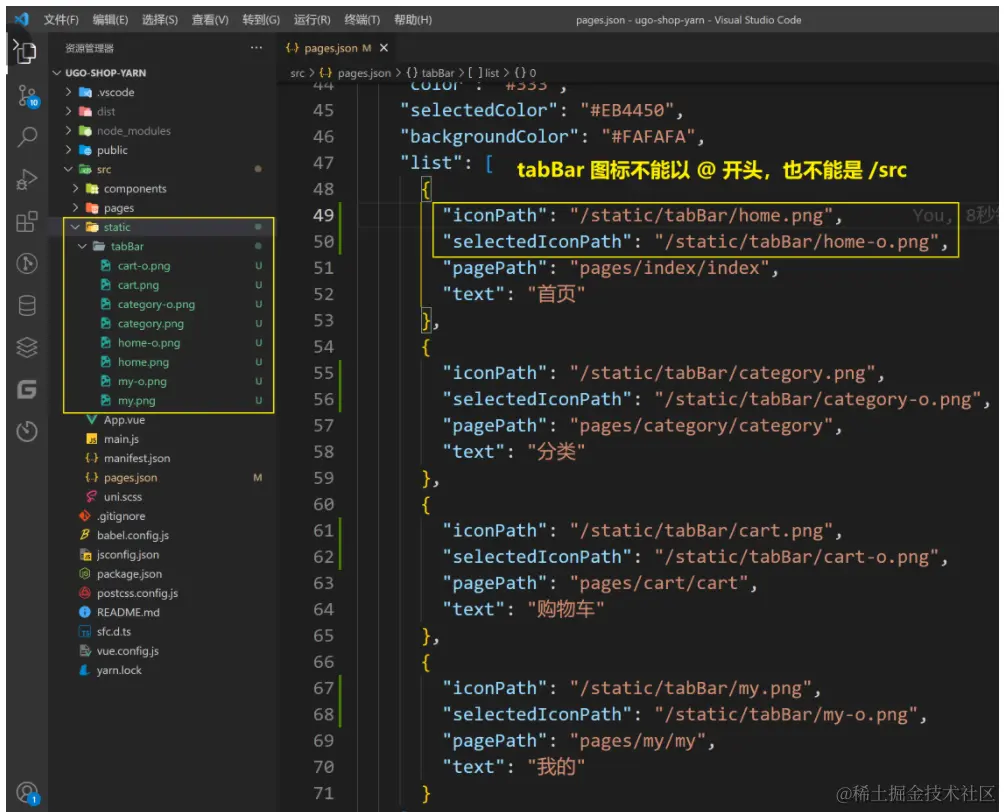Open the 选择(S) menu
The width and height of the screenshot is (1004, 812).
point(159,19)
